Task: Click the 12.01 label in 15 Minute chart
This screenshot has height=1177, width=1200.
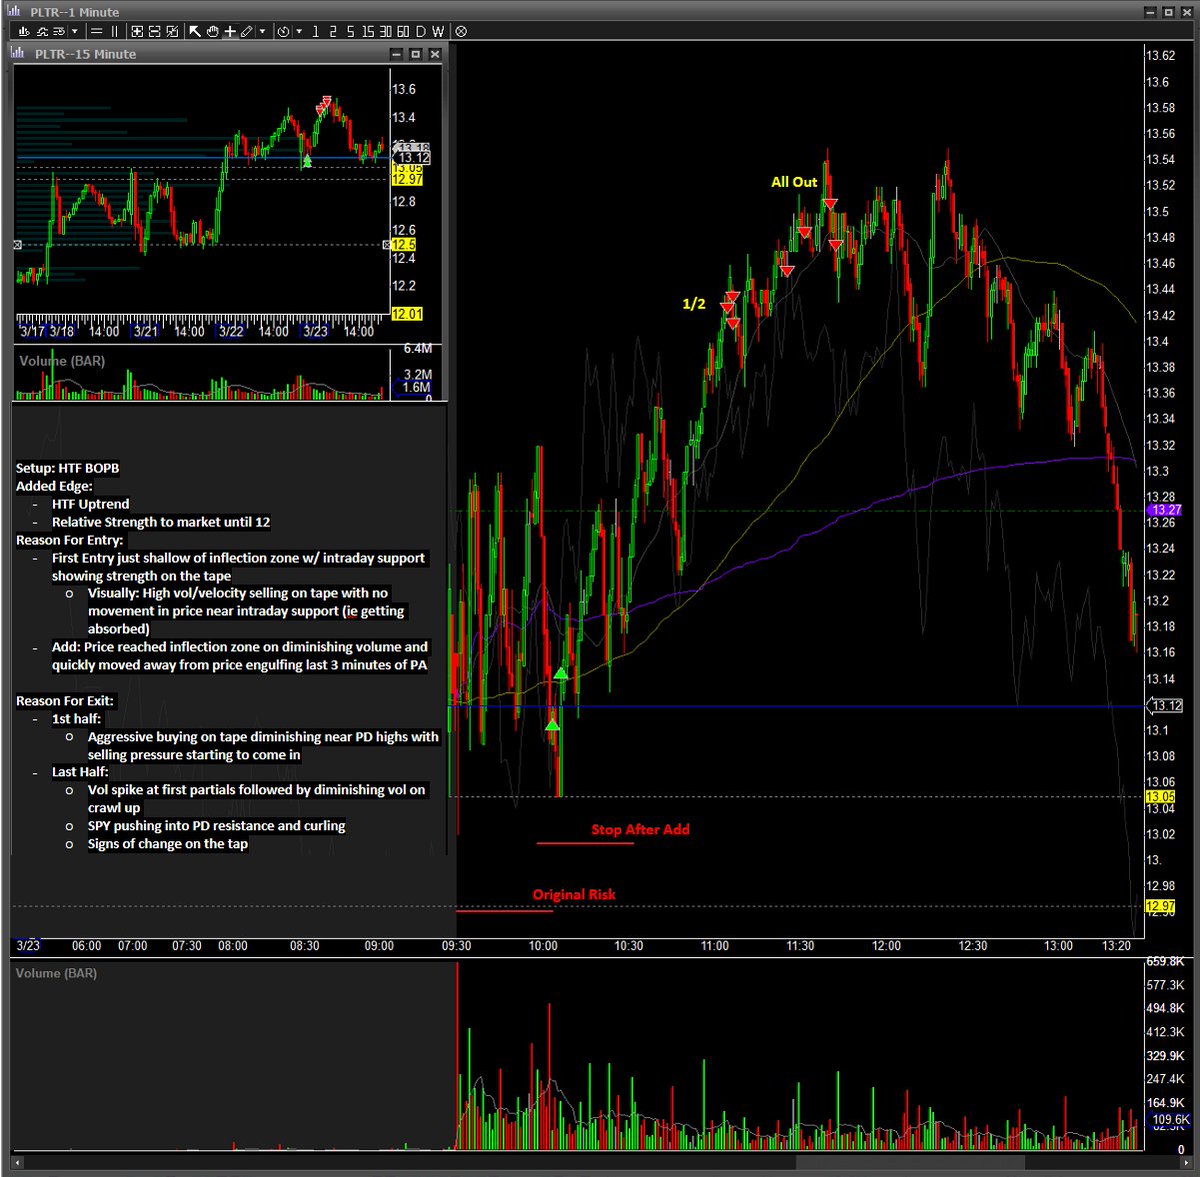Action: (407, 314)
